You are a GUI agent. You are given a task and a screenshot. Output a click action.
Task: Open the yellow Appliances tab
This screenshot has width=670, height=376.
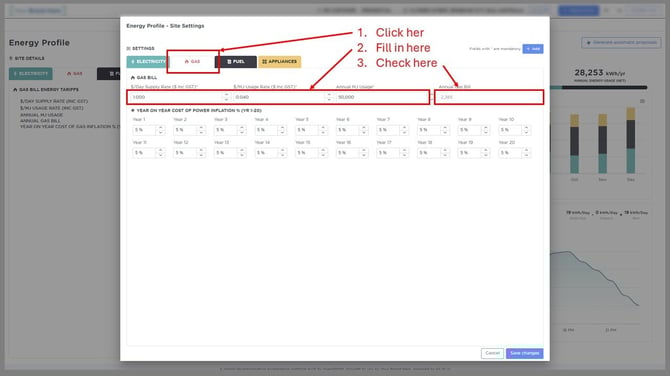(x=279, y=62)
